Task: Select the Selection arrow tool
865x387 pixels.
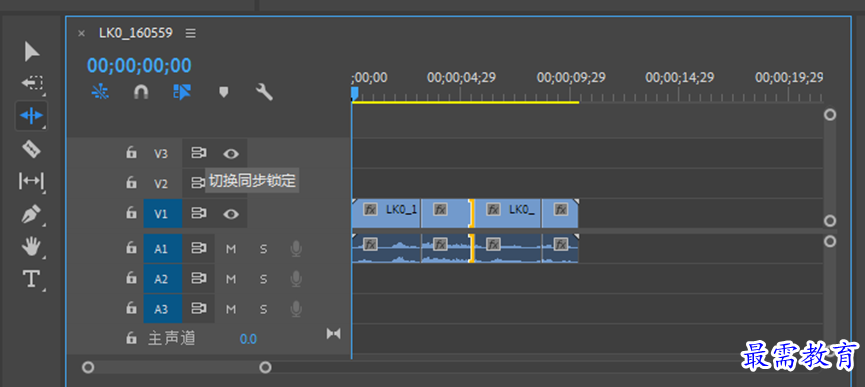Action: coord(31,52)
